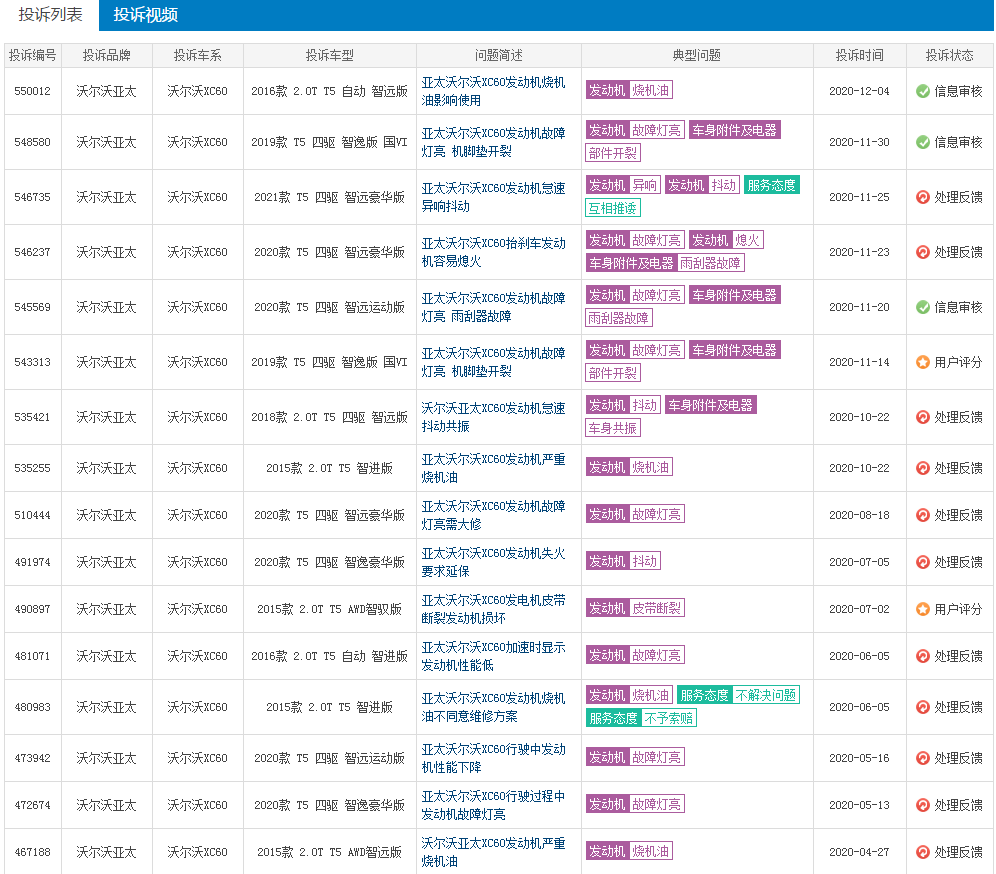Click date 2020-04-27
The width and height of the screenshot is (996, 874).
(x=859, y=852)
